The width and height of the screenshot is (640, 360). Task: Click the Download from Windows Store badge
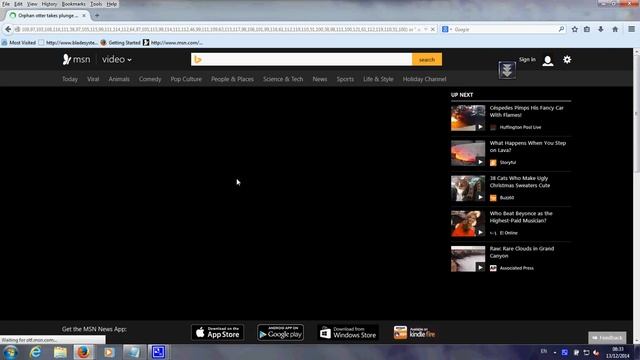click(x=348, y=333)
